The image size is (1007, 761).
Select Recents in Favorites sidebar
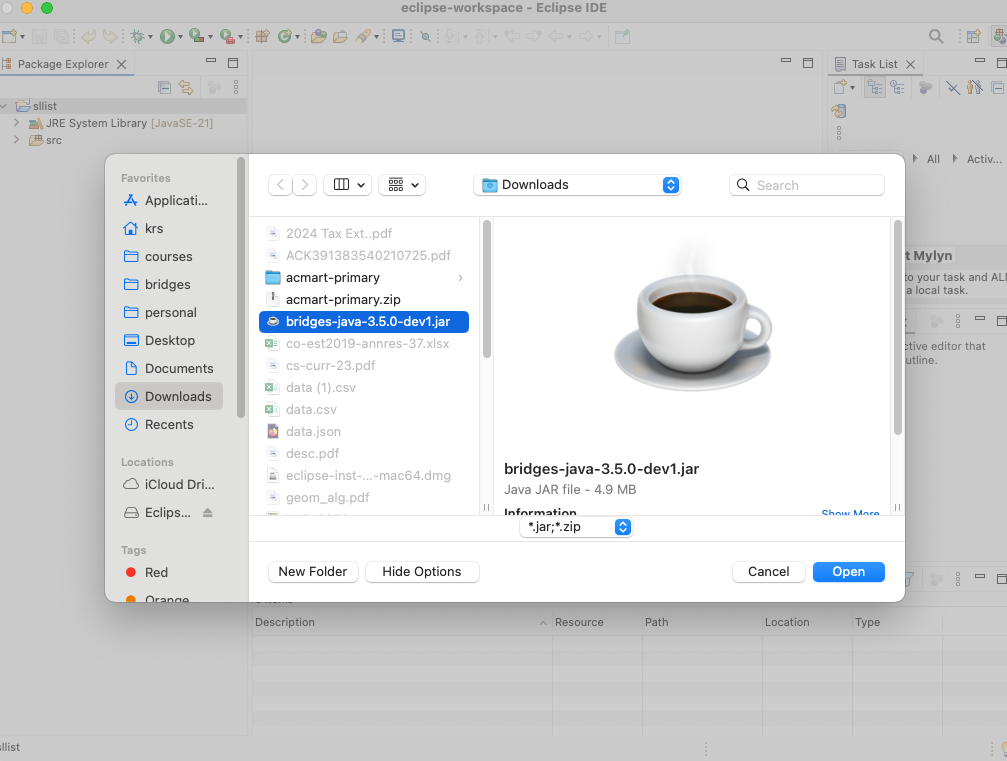coord(170,424)
